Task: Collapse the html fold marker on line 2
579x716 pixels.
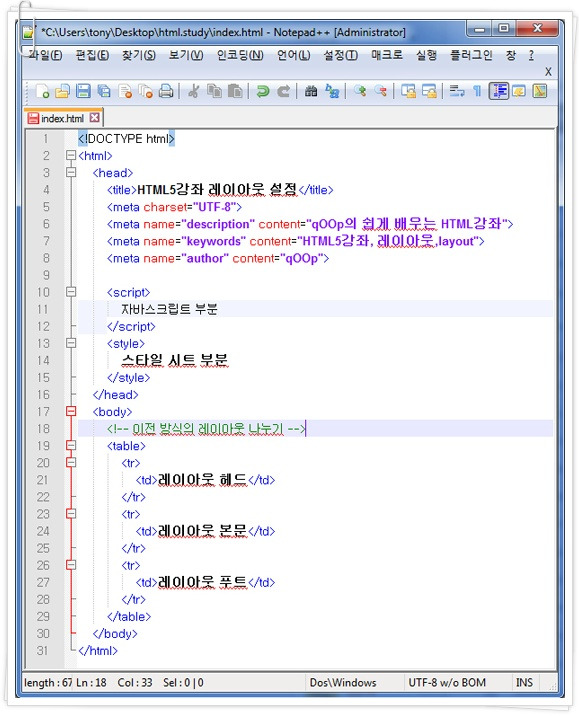Action: click(x=71, y=156)
